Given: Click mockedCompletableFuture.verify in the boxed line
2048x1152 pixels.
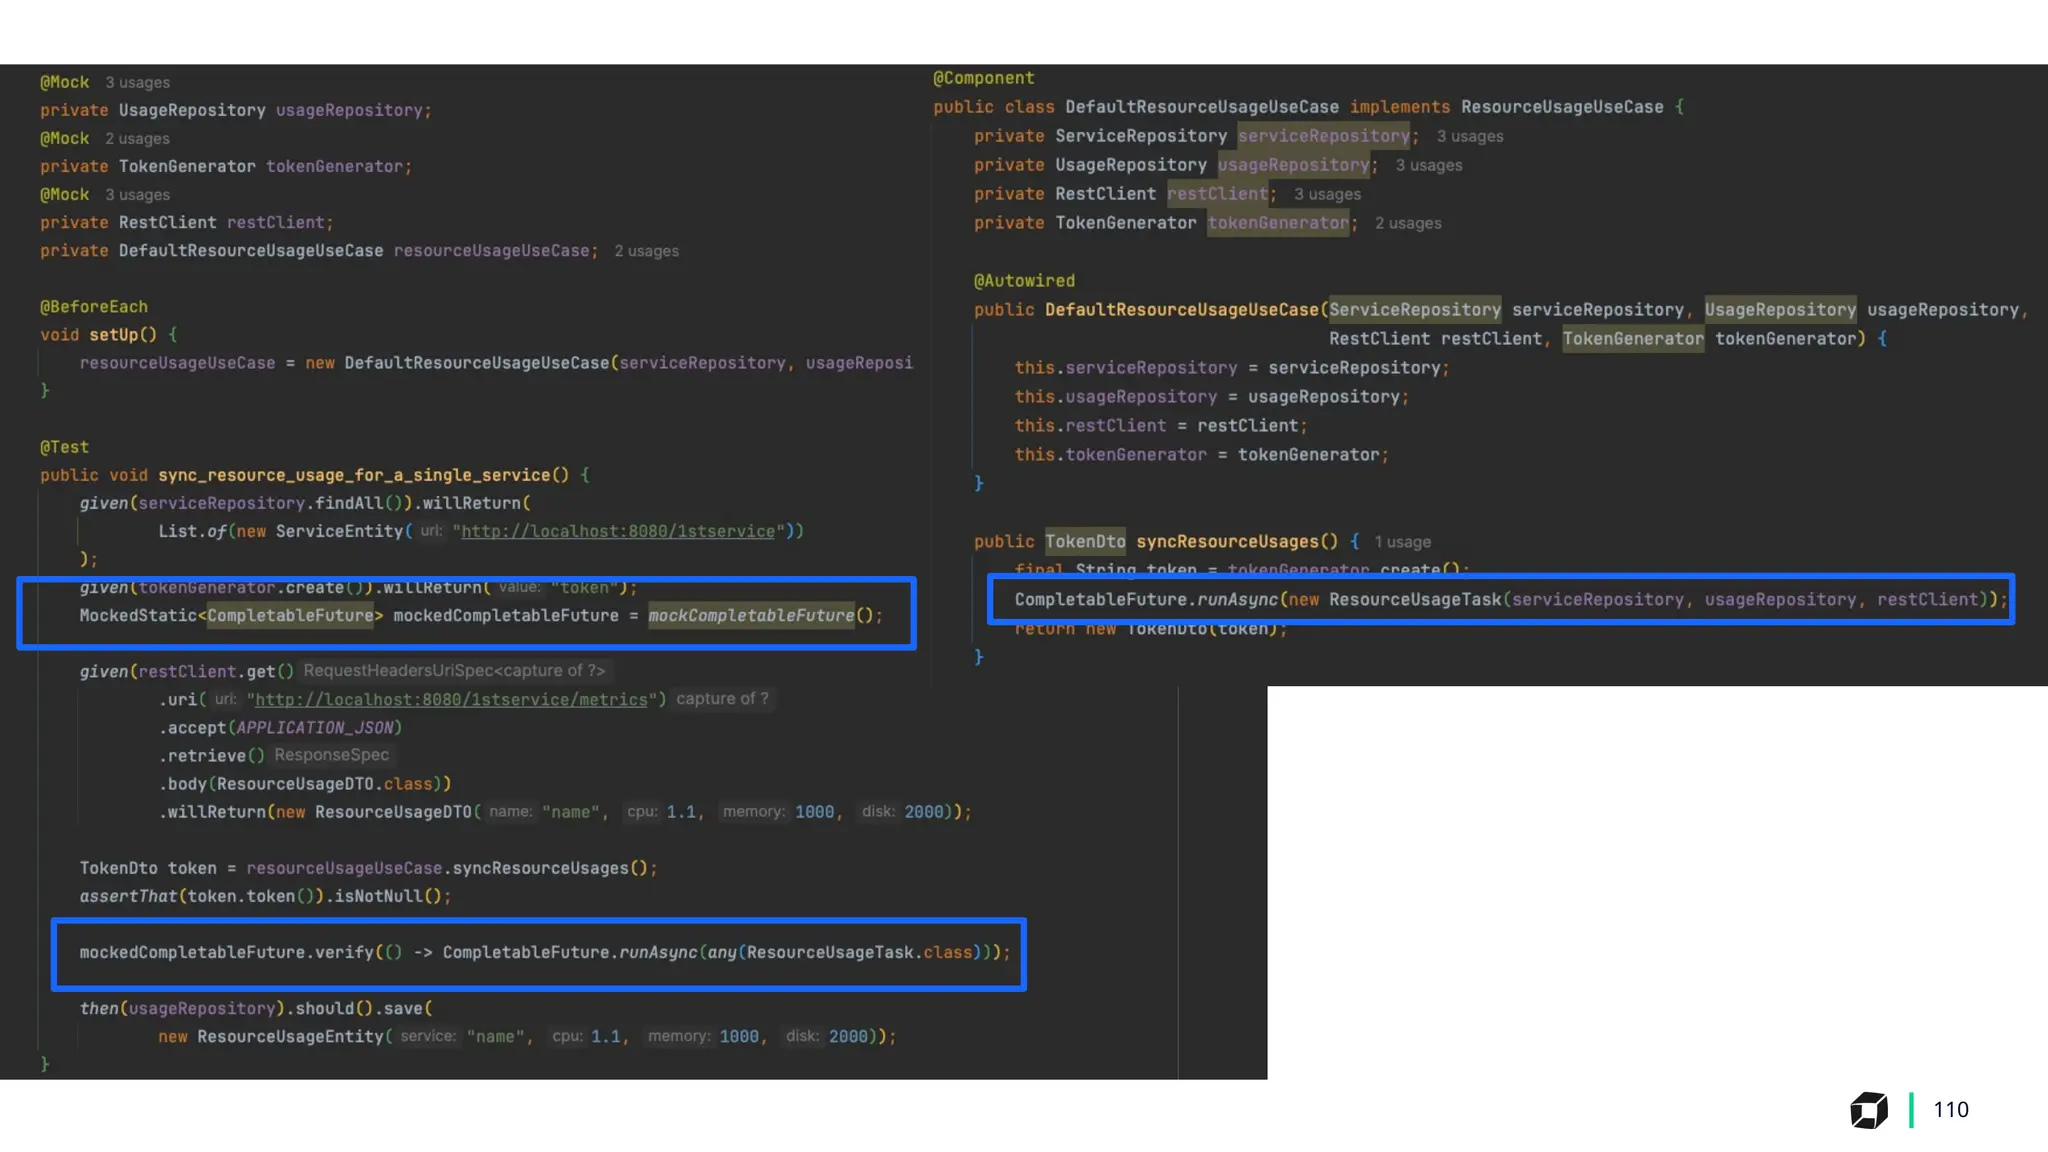Looking at the screenshot, I should point(226,953).
